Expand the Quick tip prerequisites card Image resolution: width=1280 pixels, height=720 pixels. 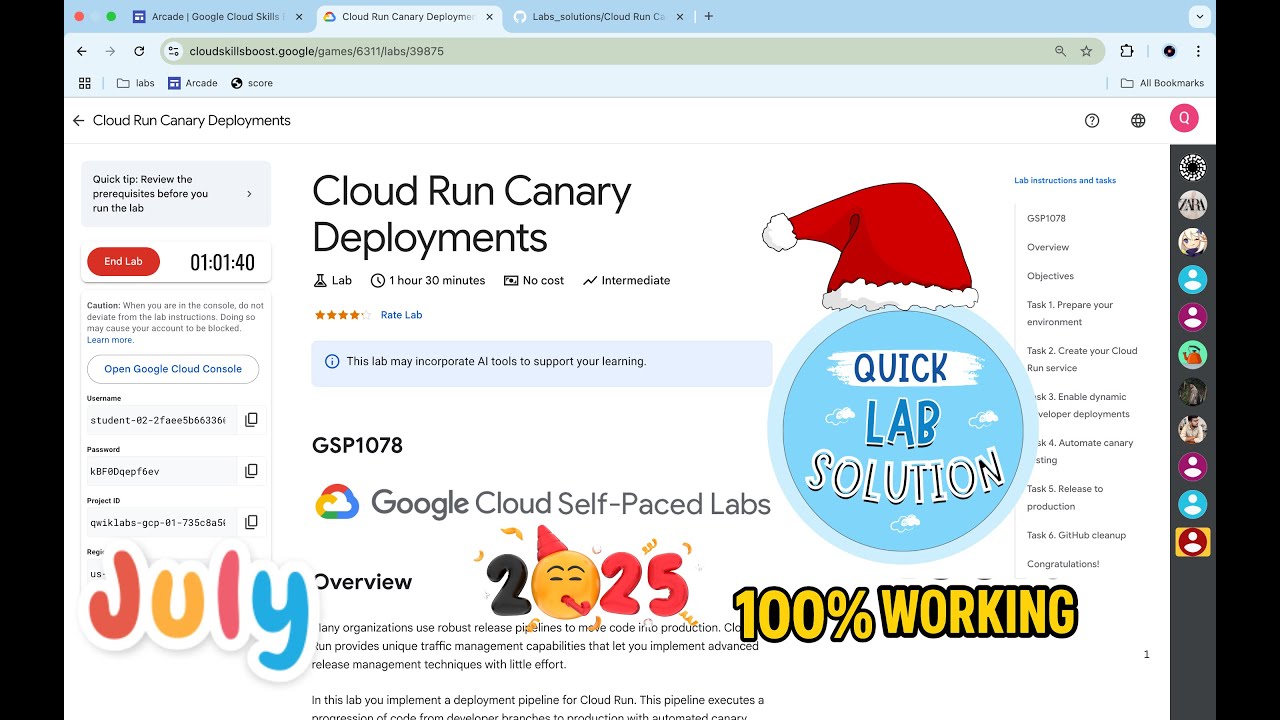point(176,194)
